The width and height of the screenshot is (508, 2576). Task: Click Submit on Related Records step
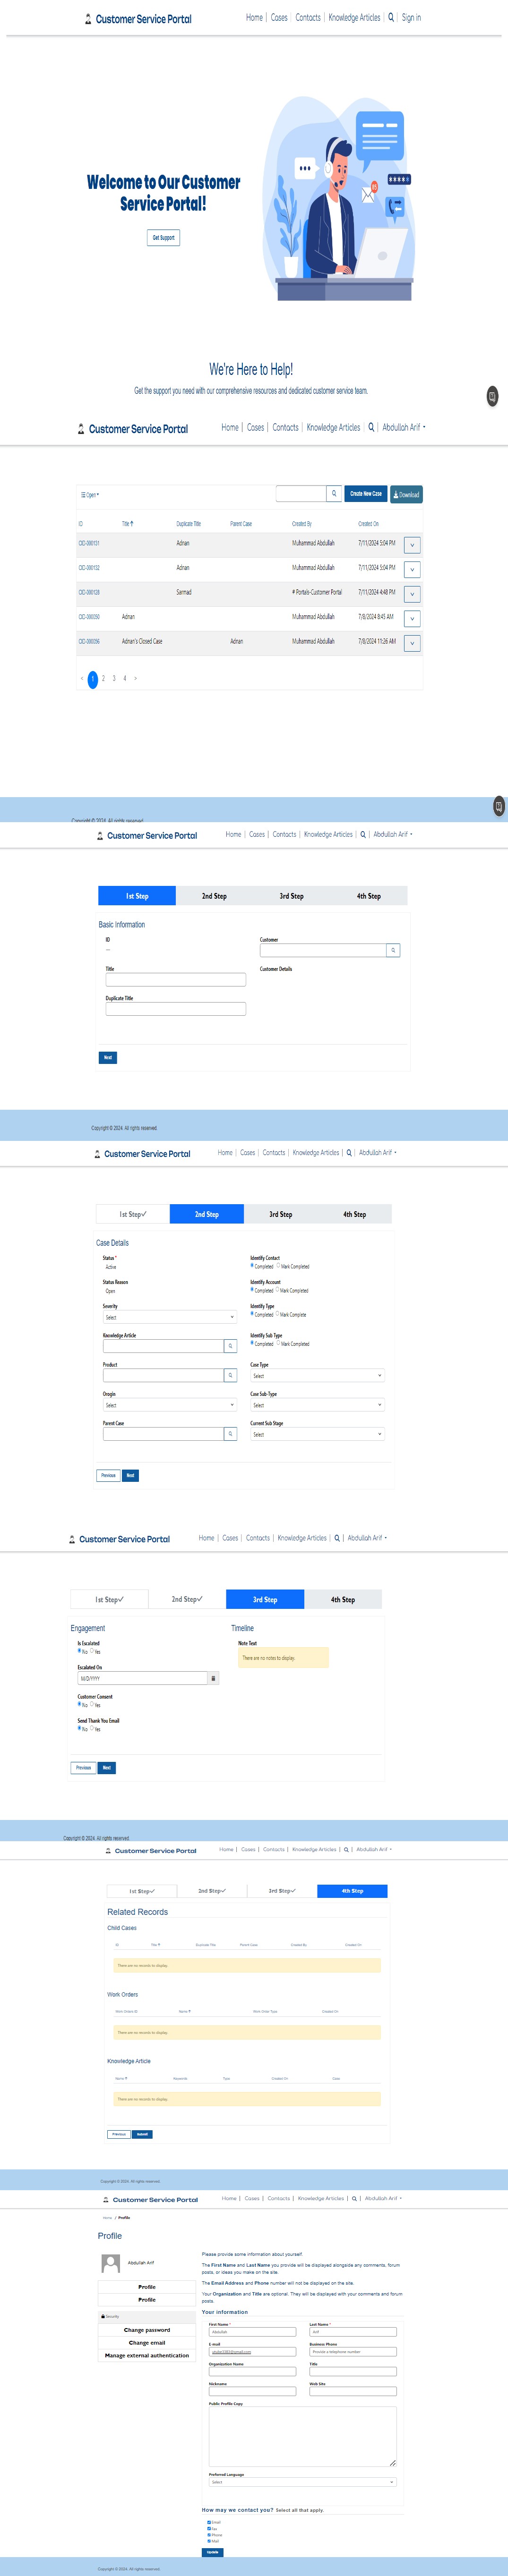[142, 2134]
